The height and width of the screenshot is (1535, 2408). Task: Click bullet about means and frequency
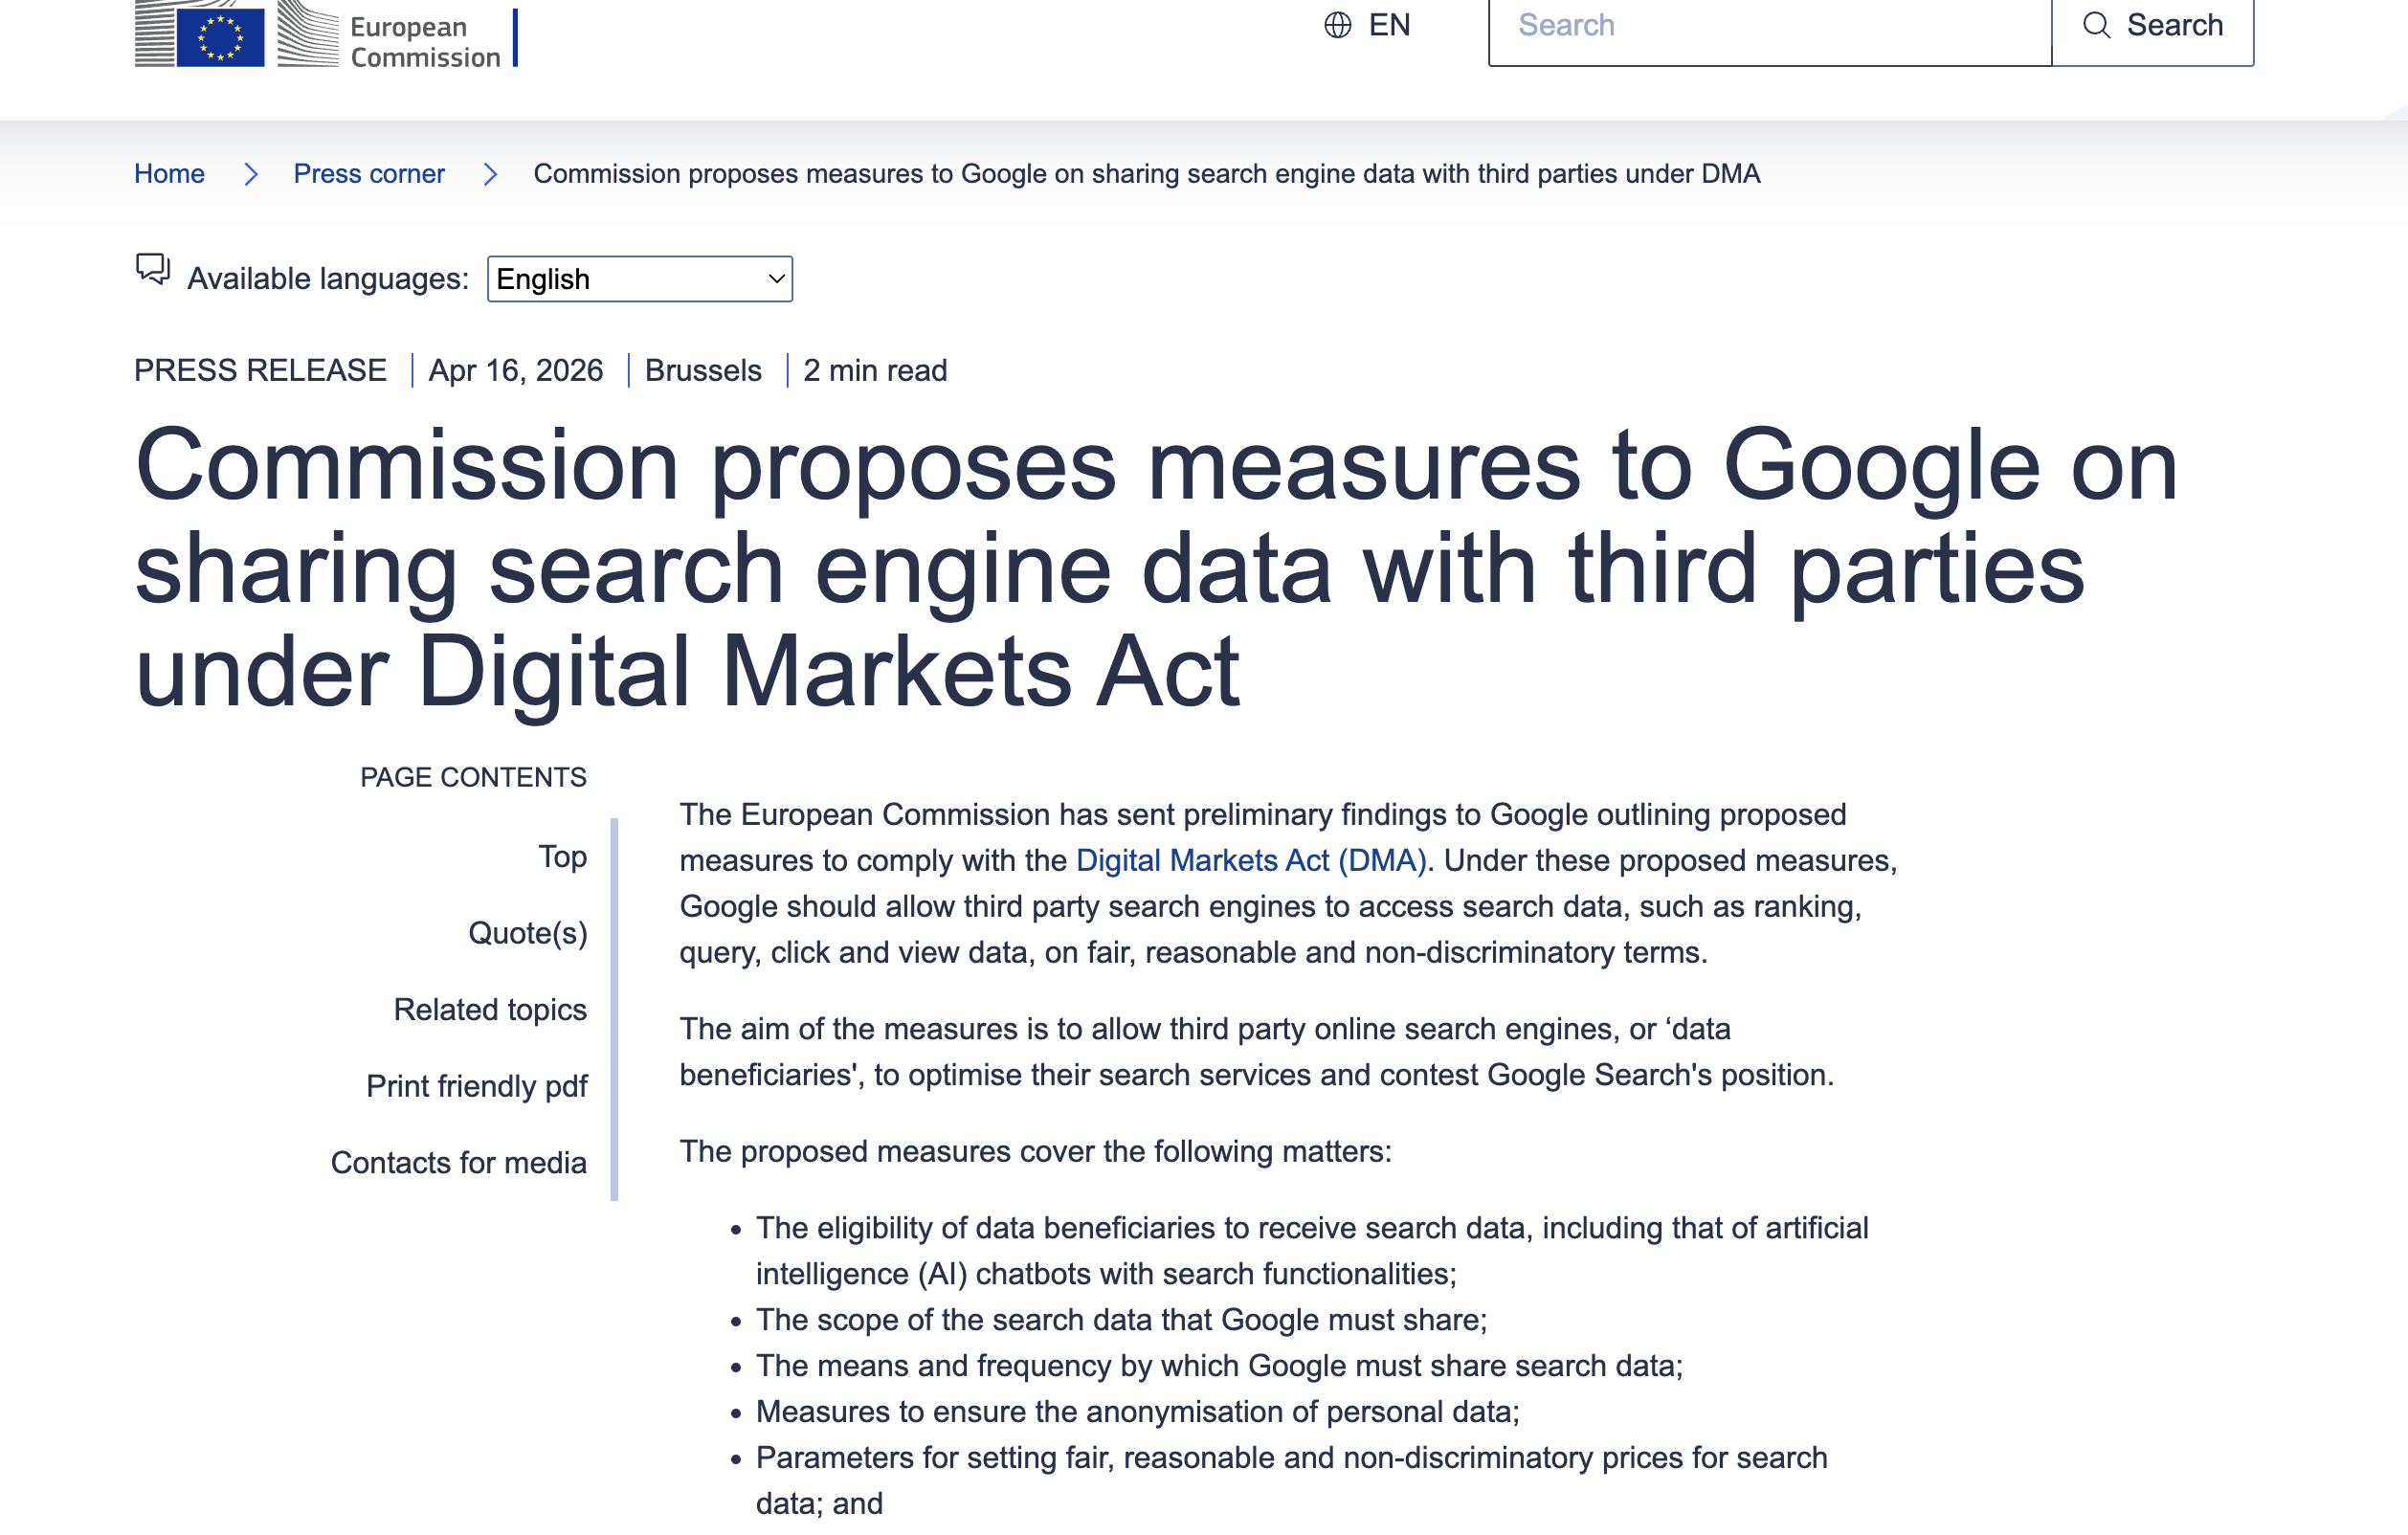coord(1220,1366)
